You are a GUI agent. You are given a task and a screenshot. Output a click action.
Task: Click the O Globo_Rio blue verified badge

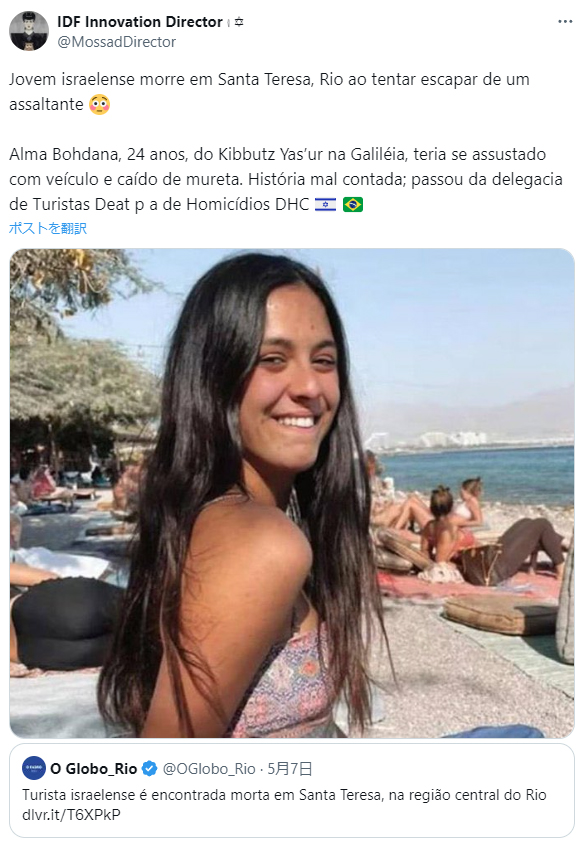click(149, 768)
